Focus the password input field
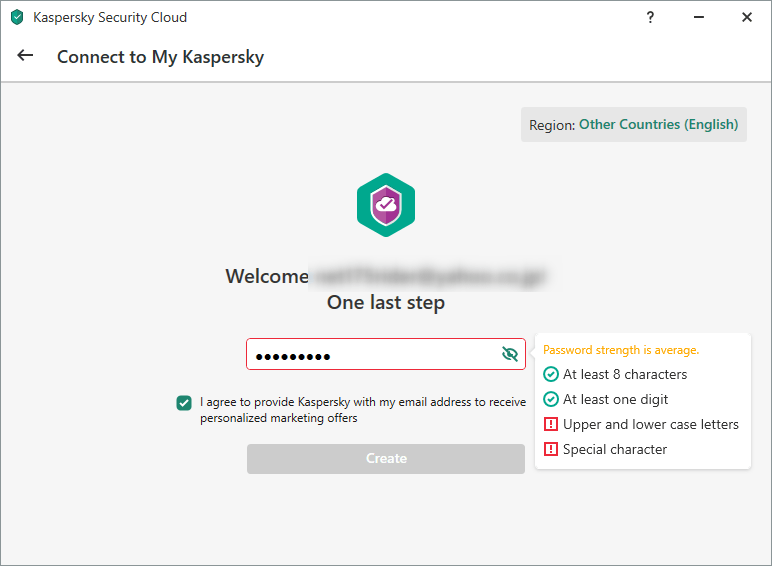 pyautogui.click(x=386, y=354)
